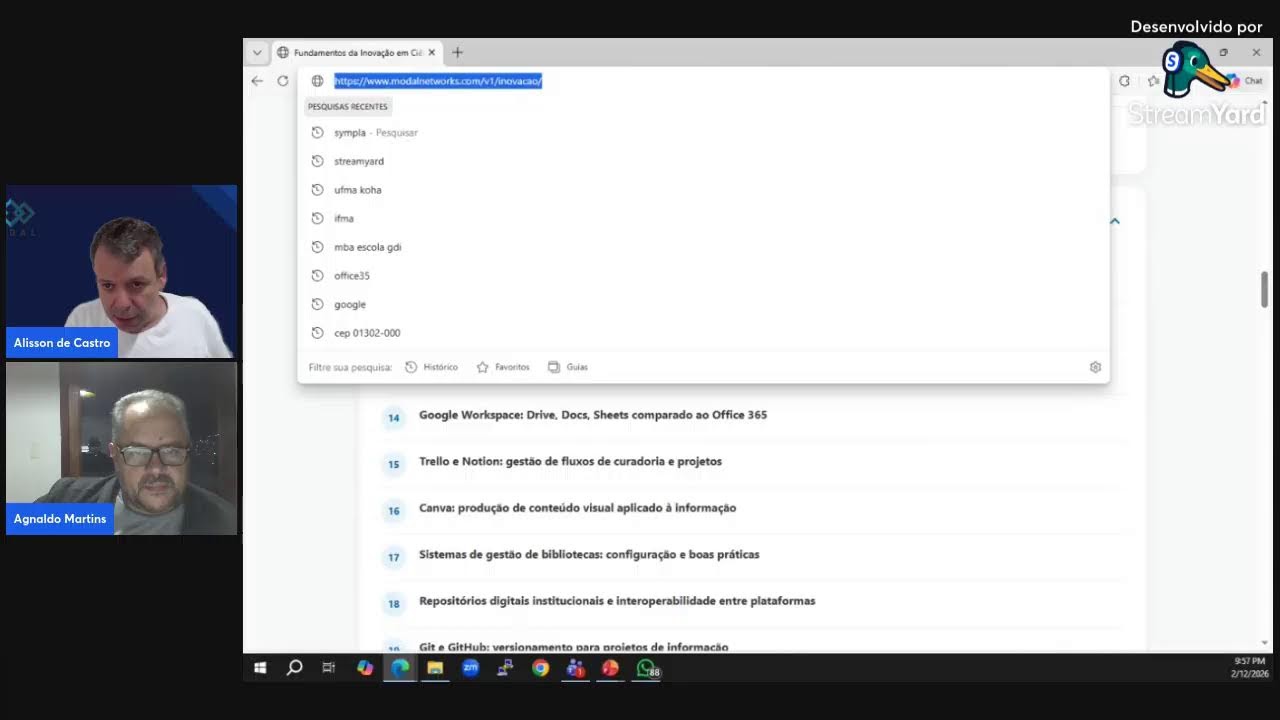Select the 'sympla' recent search
1280x720 pixels.
(703, 132)
